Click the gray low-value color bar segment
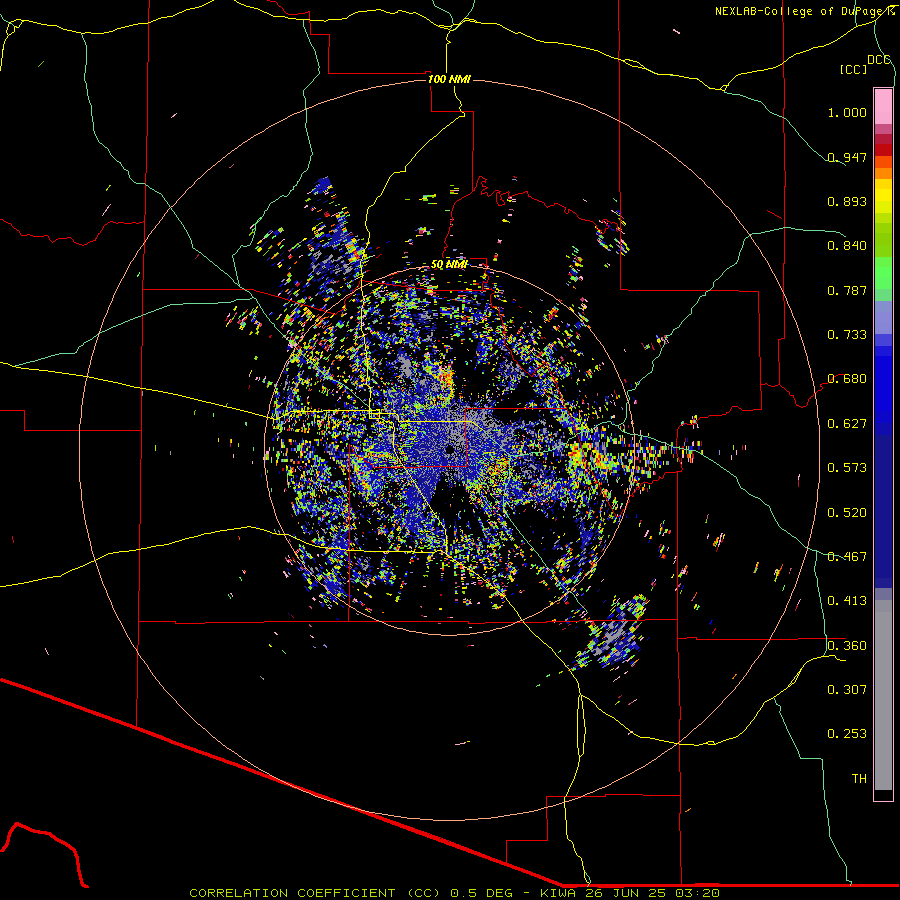Image resolution: width=900 pixels, height=900 pixels. point(883,695)
